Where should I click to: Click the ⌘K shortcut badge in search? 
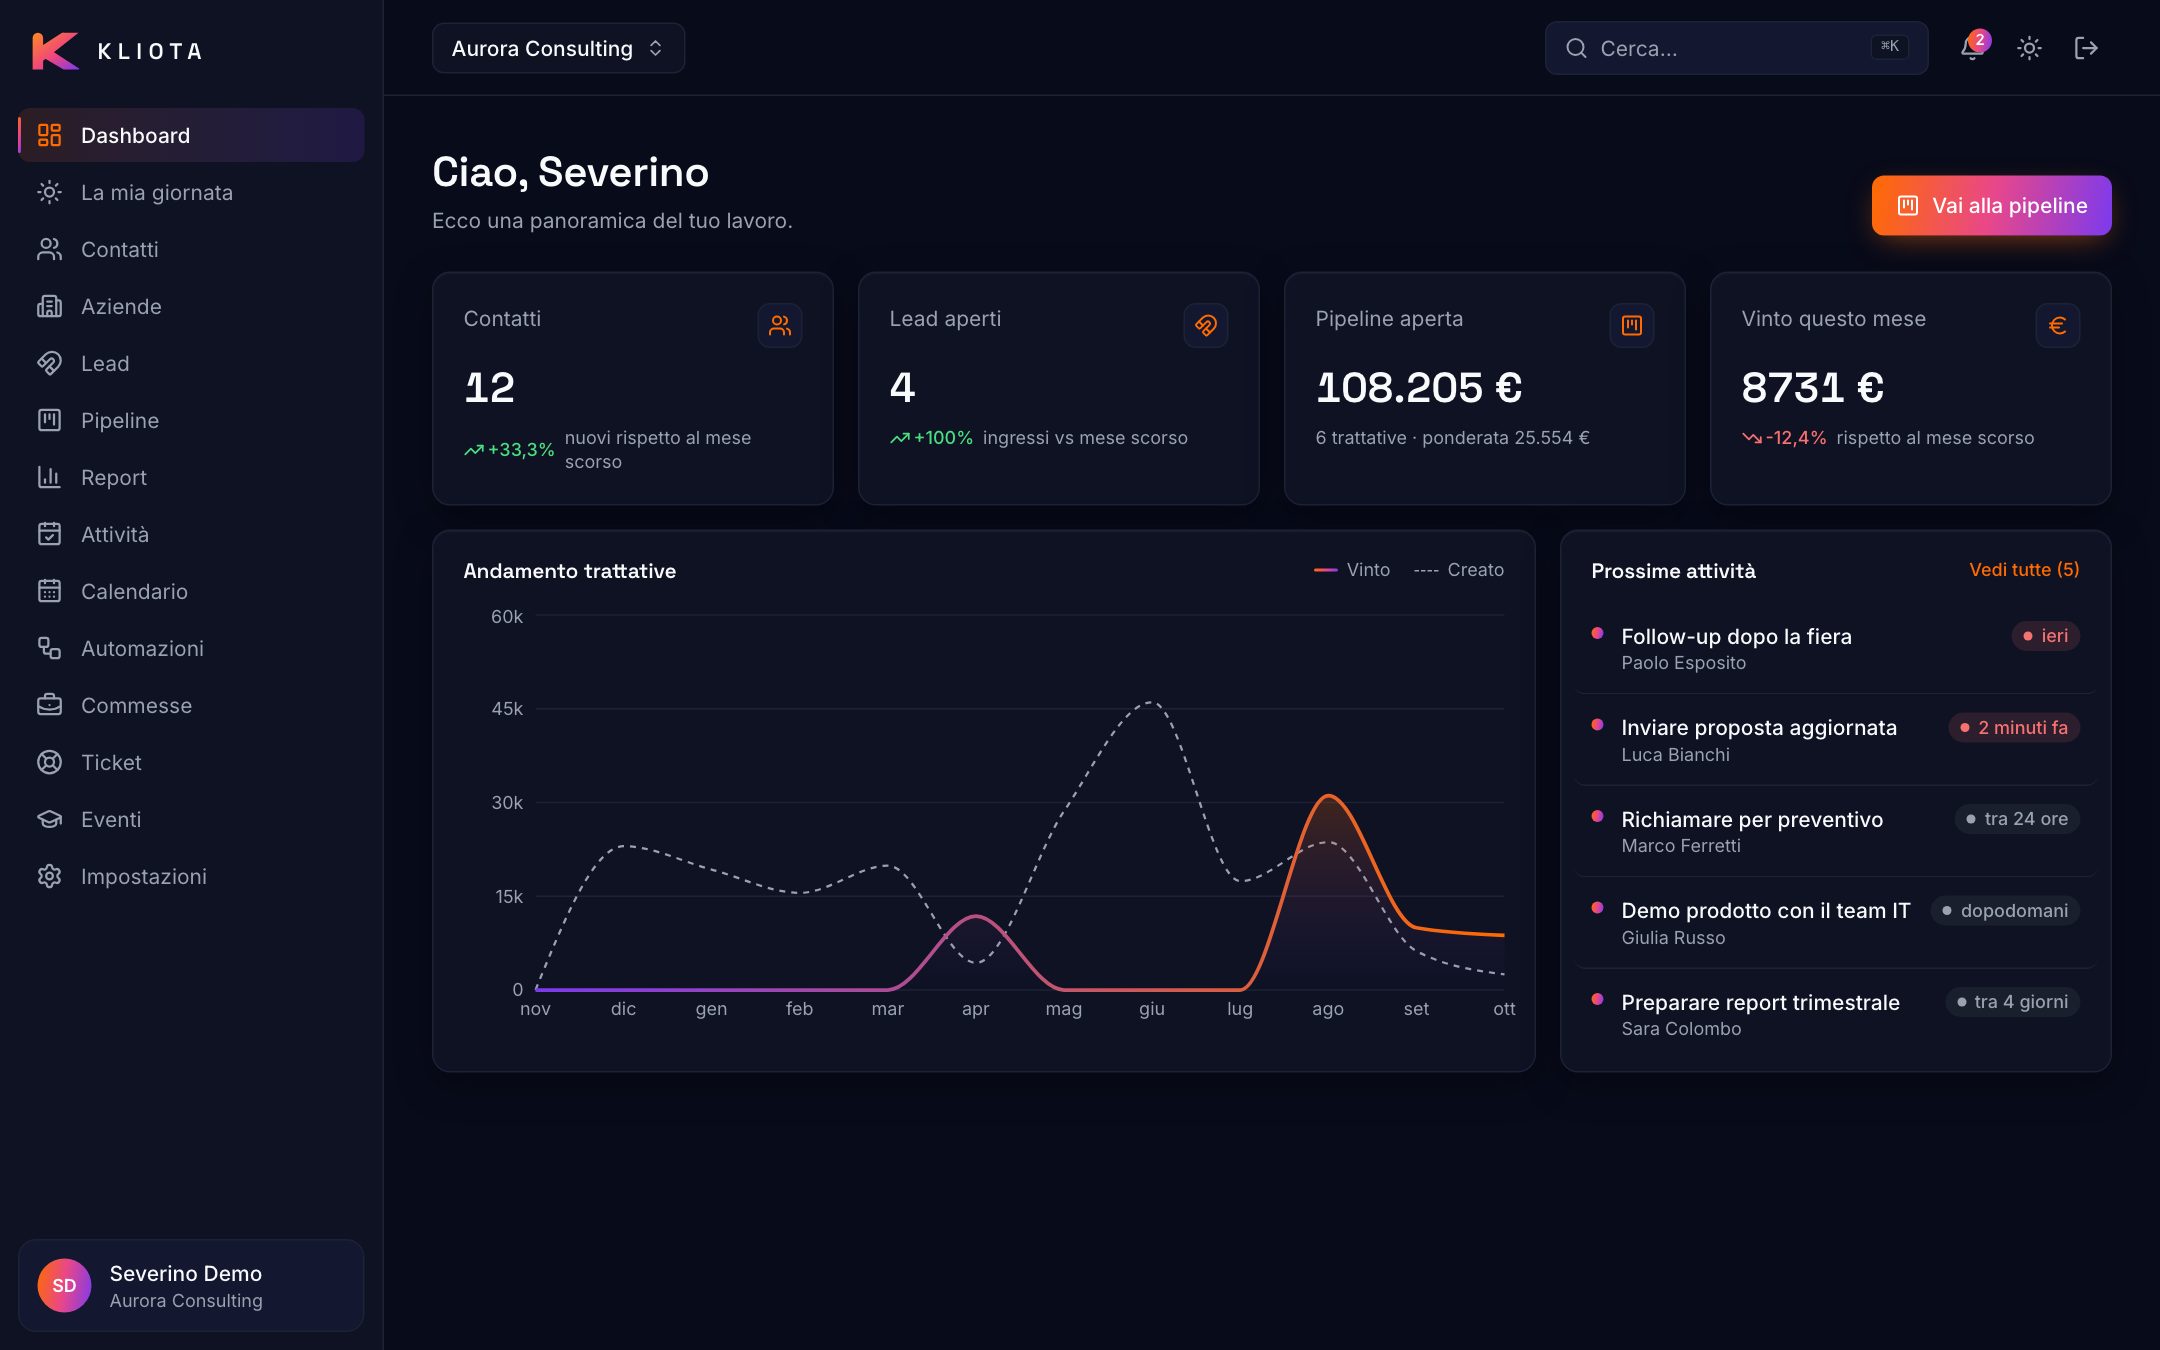pyautogui.click(x=1889, y=47)
